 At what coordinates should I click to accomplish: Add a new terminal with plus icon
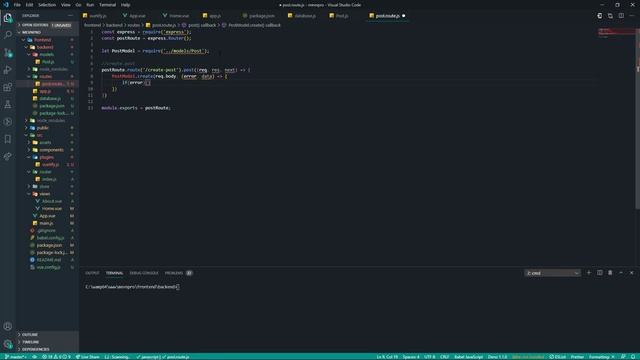(x=589, y=273)
